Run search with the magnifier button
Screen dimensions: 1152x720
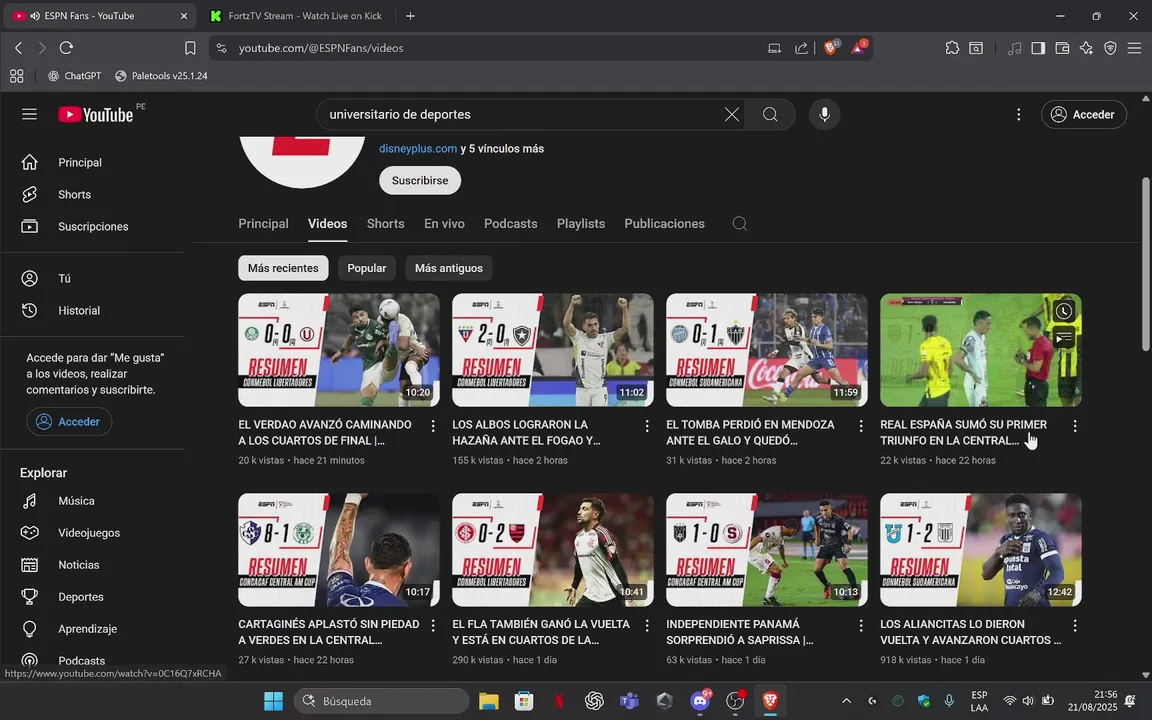point(770,114)
